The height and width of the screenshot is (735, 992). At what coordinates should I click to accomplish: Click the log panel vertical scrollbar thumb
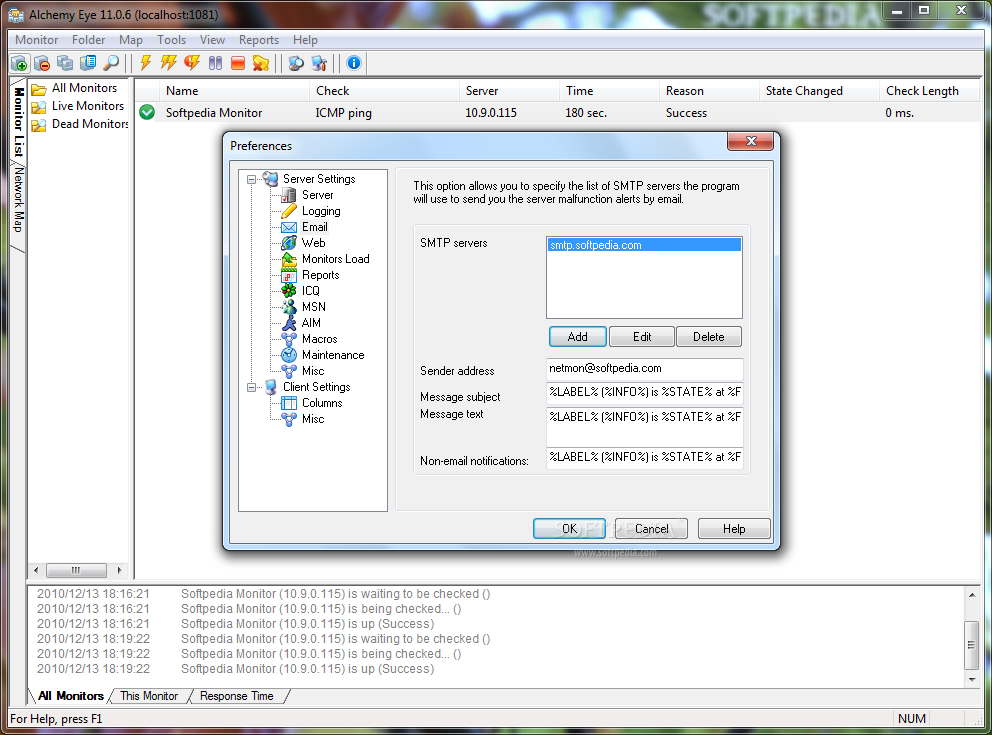click(x=971, y=645)
